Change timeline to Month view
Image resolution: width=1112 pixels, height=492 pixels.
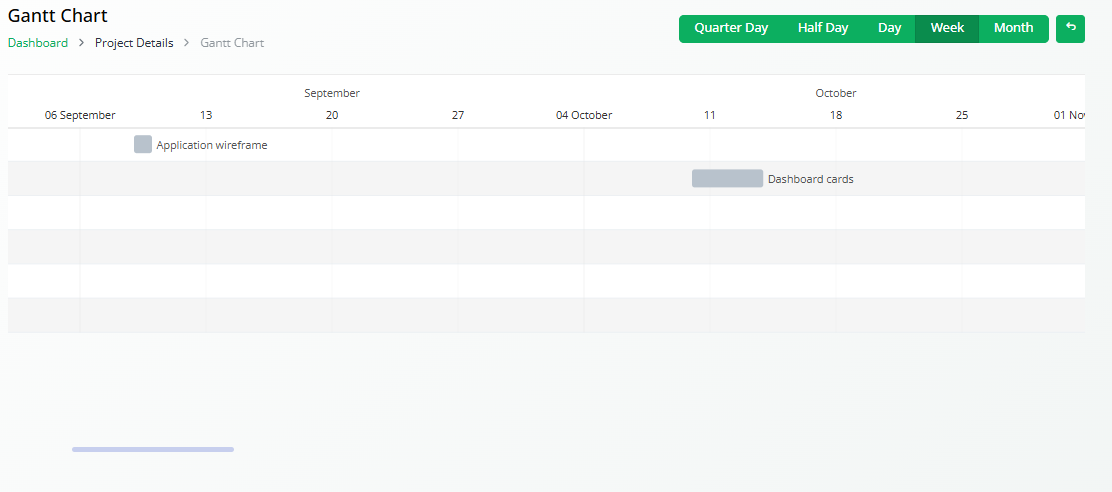1013,28
